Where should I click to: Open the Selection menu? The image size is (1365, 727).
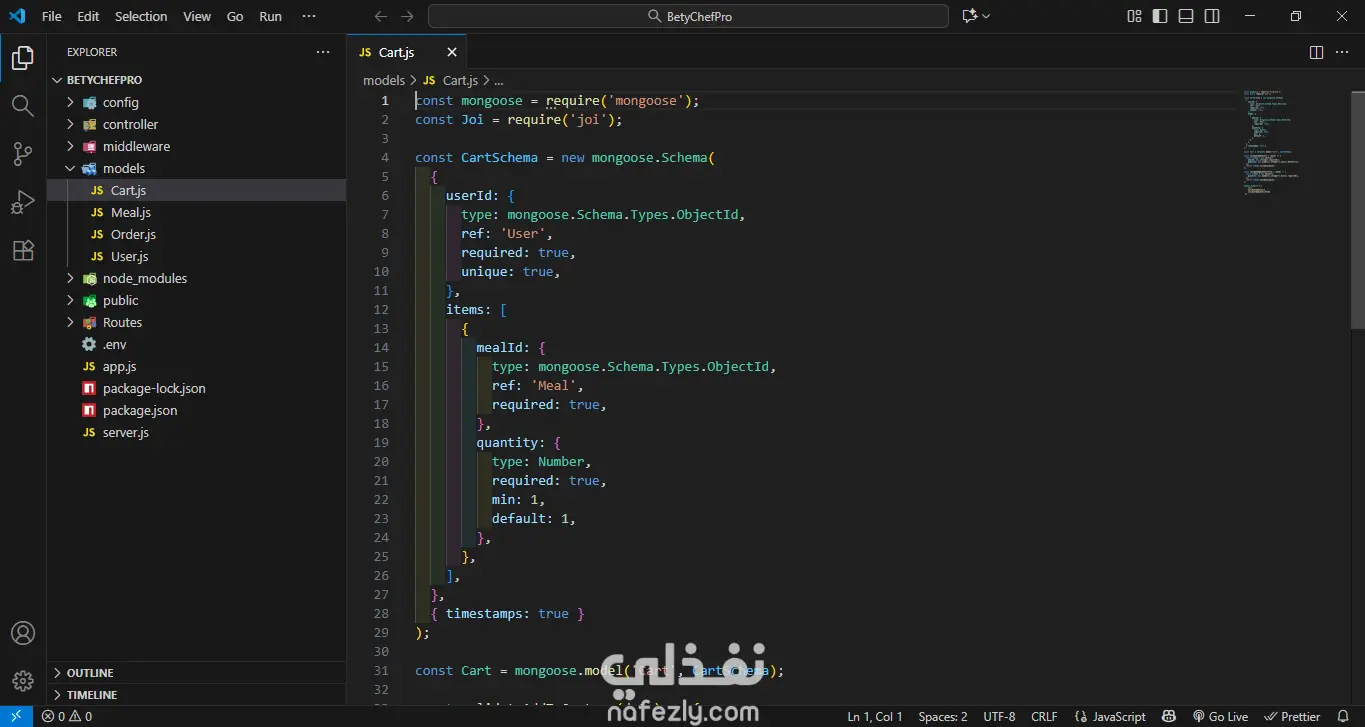point(141,16)
